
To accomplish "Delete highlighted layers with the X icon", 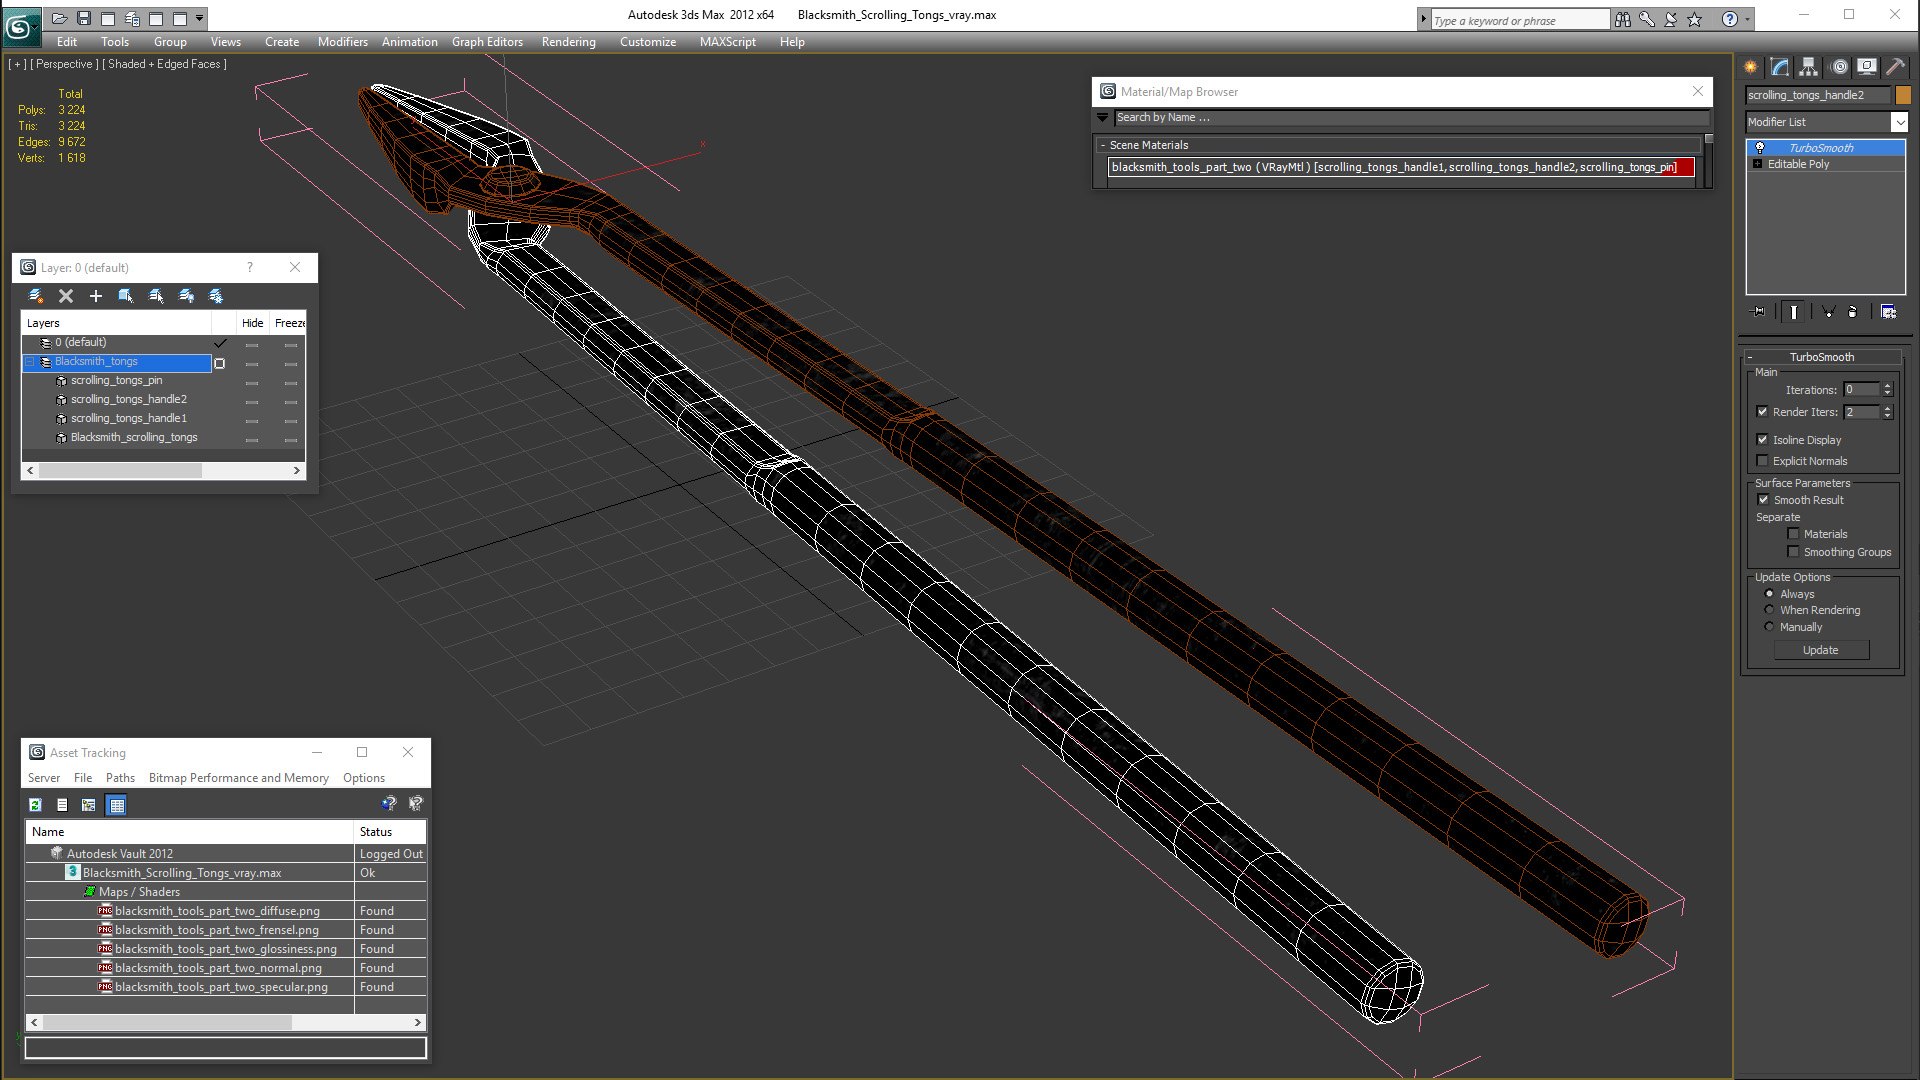I will (66, 296).
